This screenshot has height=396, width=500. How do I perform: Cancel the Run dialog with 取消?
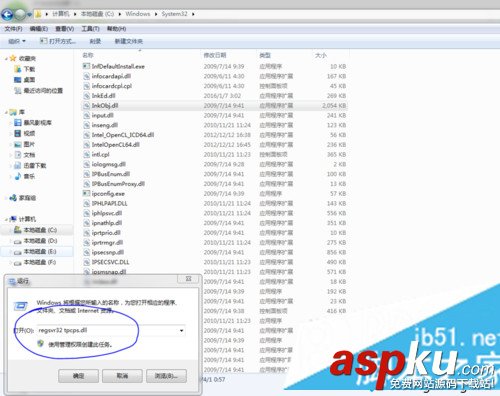(x=122, y=376)
